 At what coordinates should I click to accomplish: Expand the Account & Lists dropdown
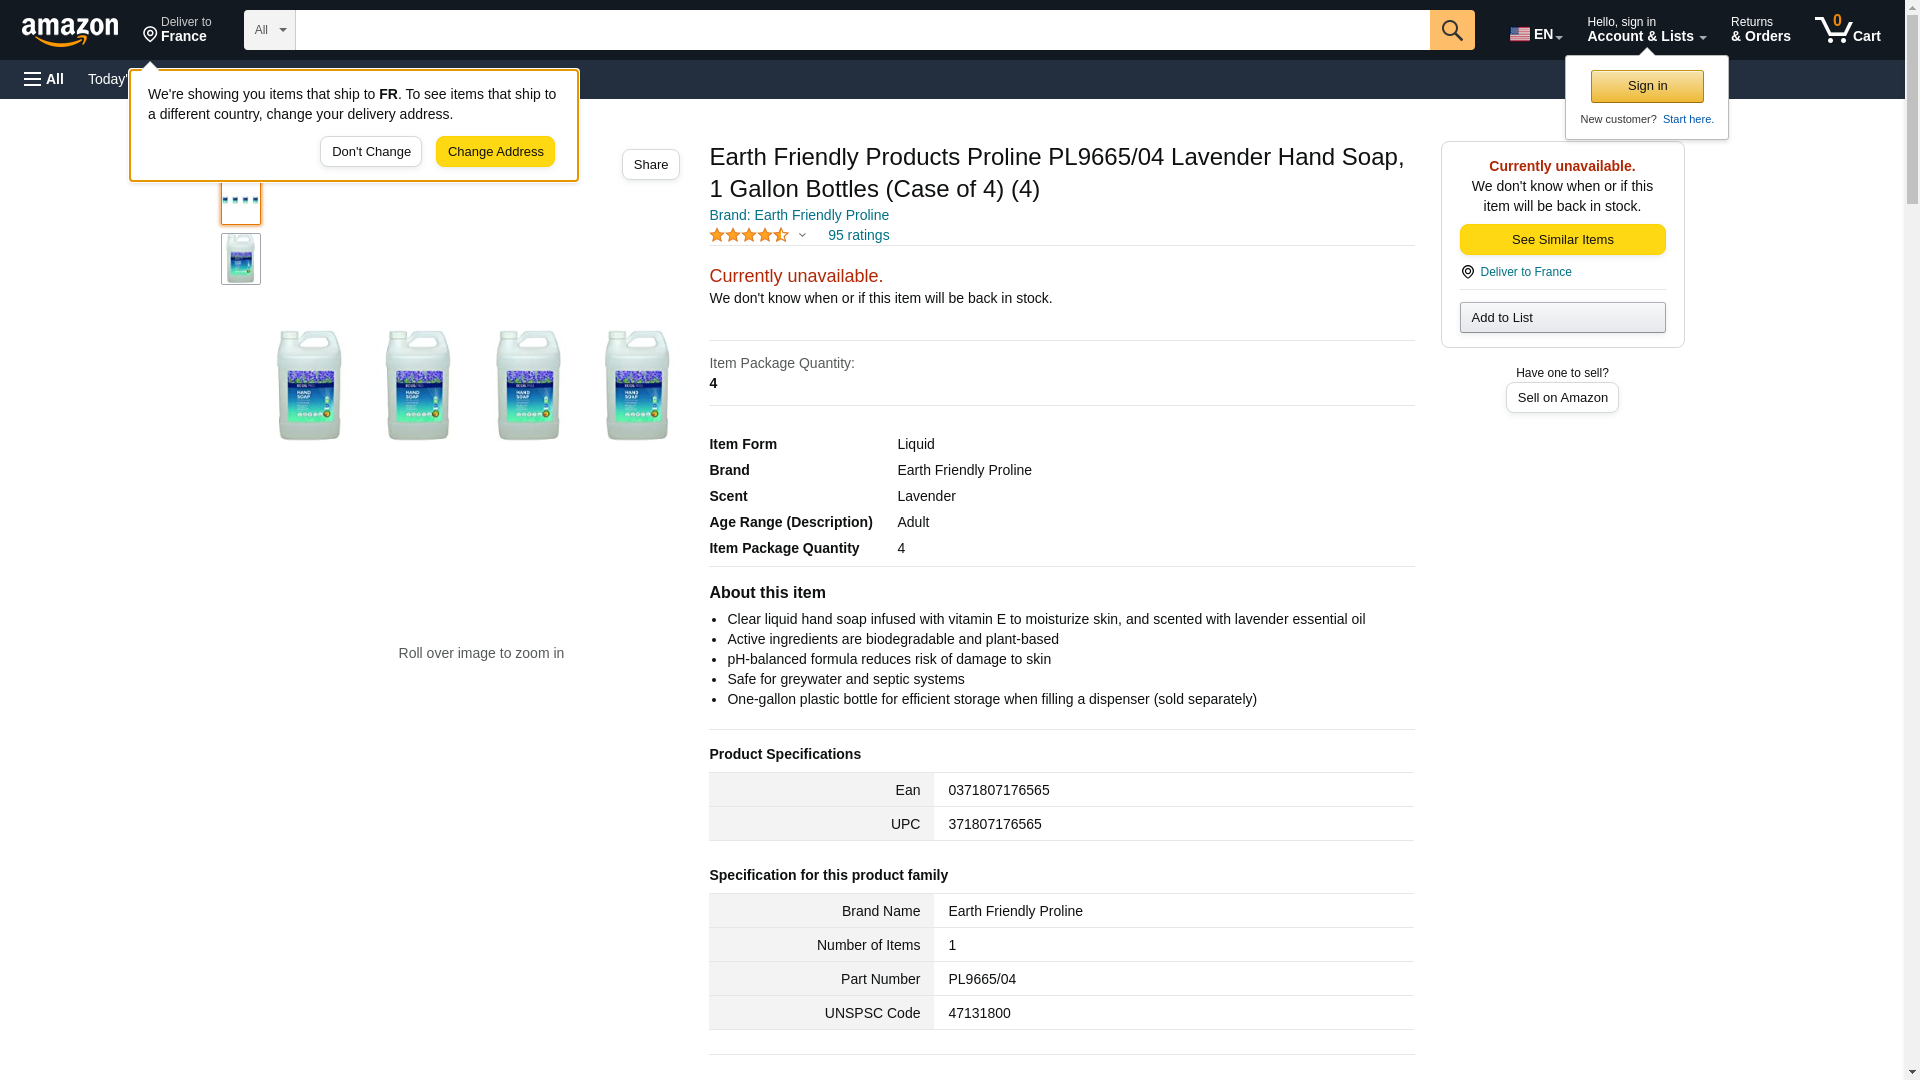pos(1645,30)
